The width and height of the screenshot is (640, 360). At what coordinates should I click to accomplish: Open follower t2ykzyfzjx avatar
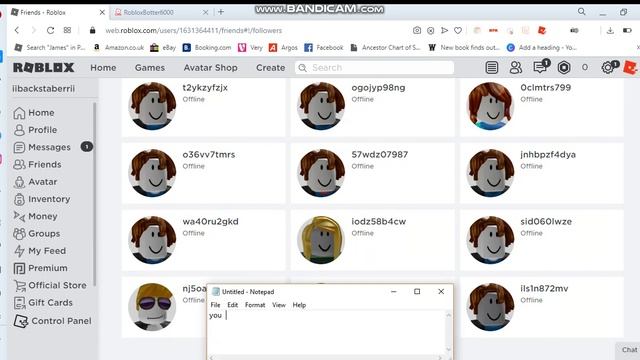(152, 106)
